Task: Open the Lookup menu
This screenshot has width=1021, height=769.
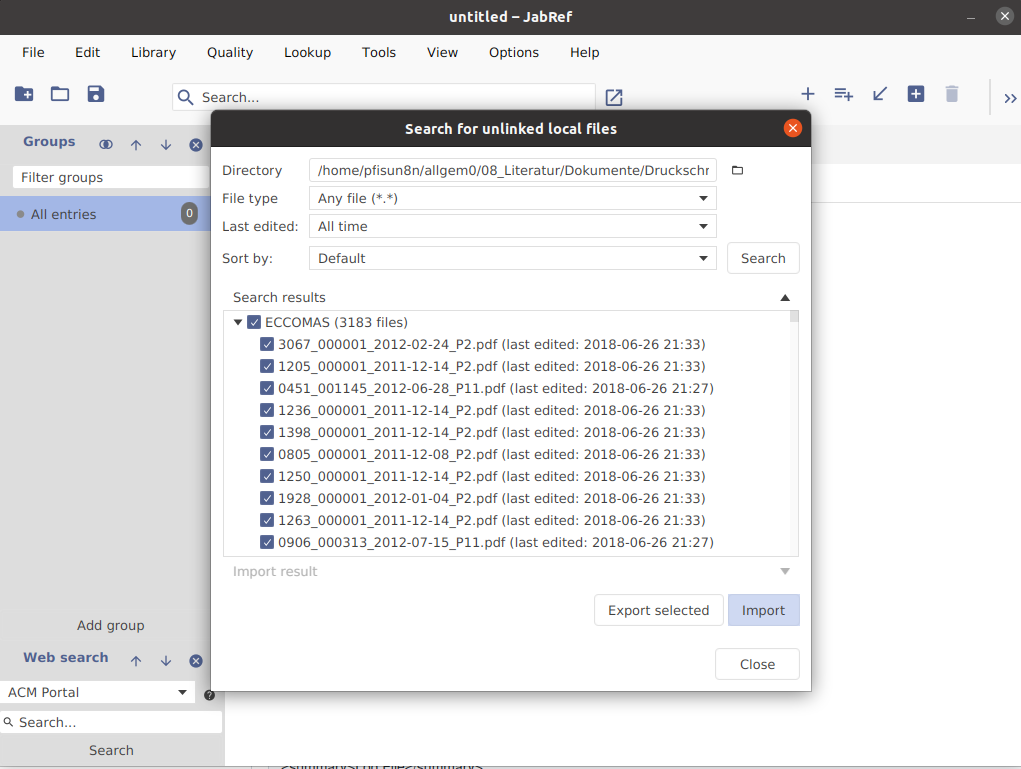Action: coord(307,52)
